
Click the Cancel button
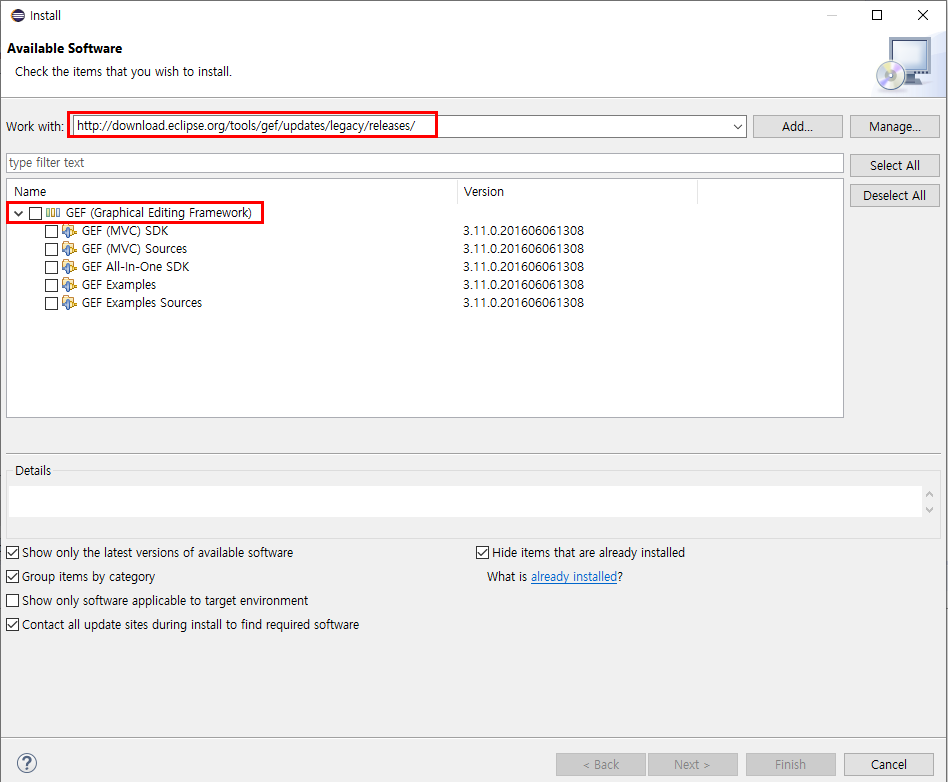pyautogui.click(x=889, y=764)
